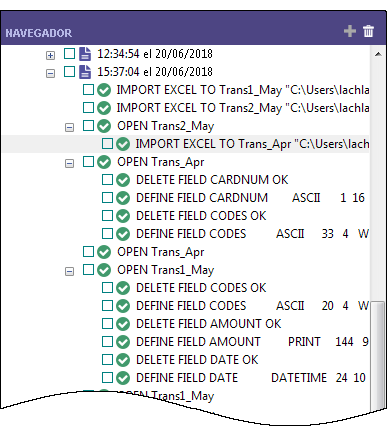Click the plus icon in Navegador header
The image size is (387, 427).
tap(350, 31)
